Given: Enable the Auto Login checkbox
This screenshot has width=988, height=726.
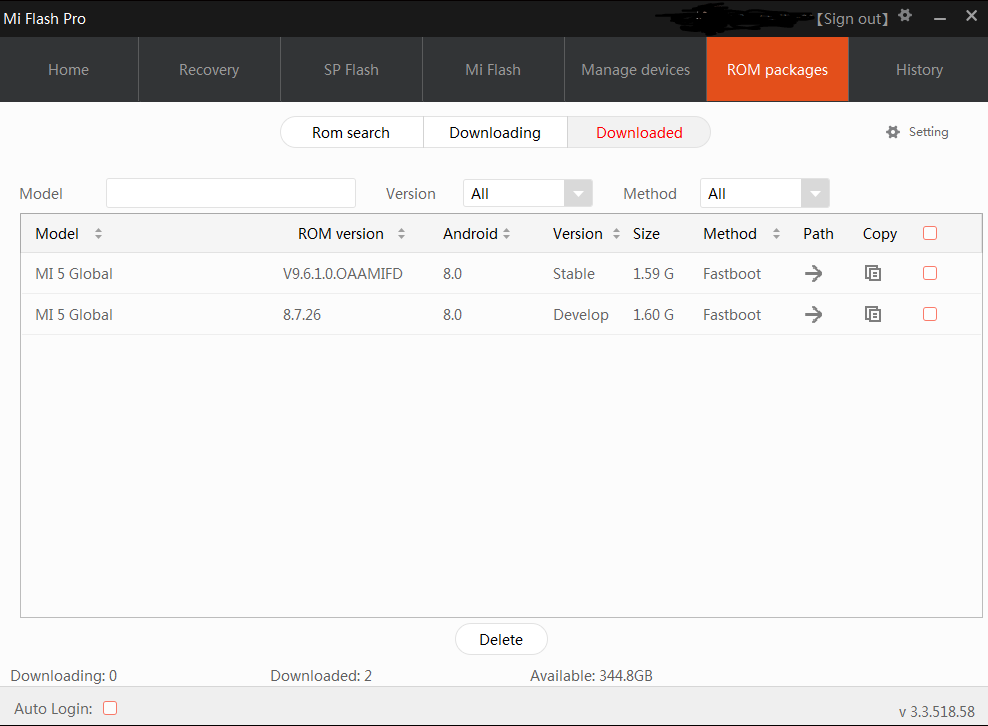Looking at the screenshot, I should [110, 708].
